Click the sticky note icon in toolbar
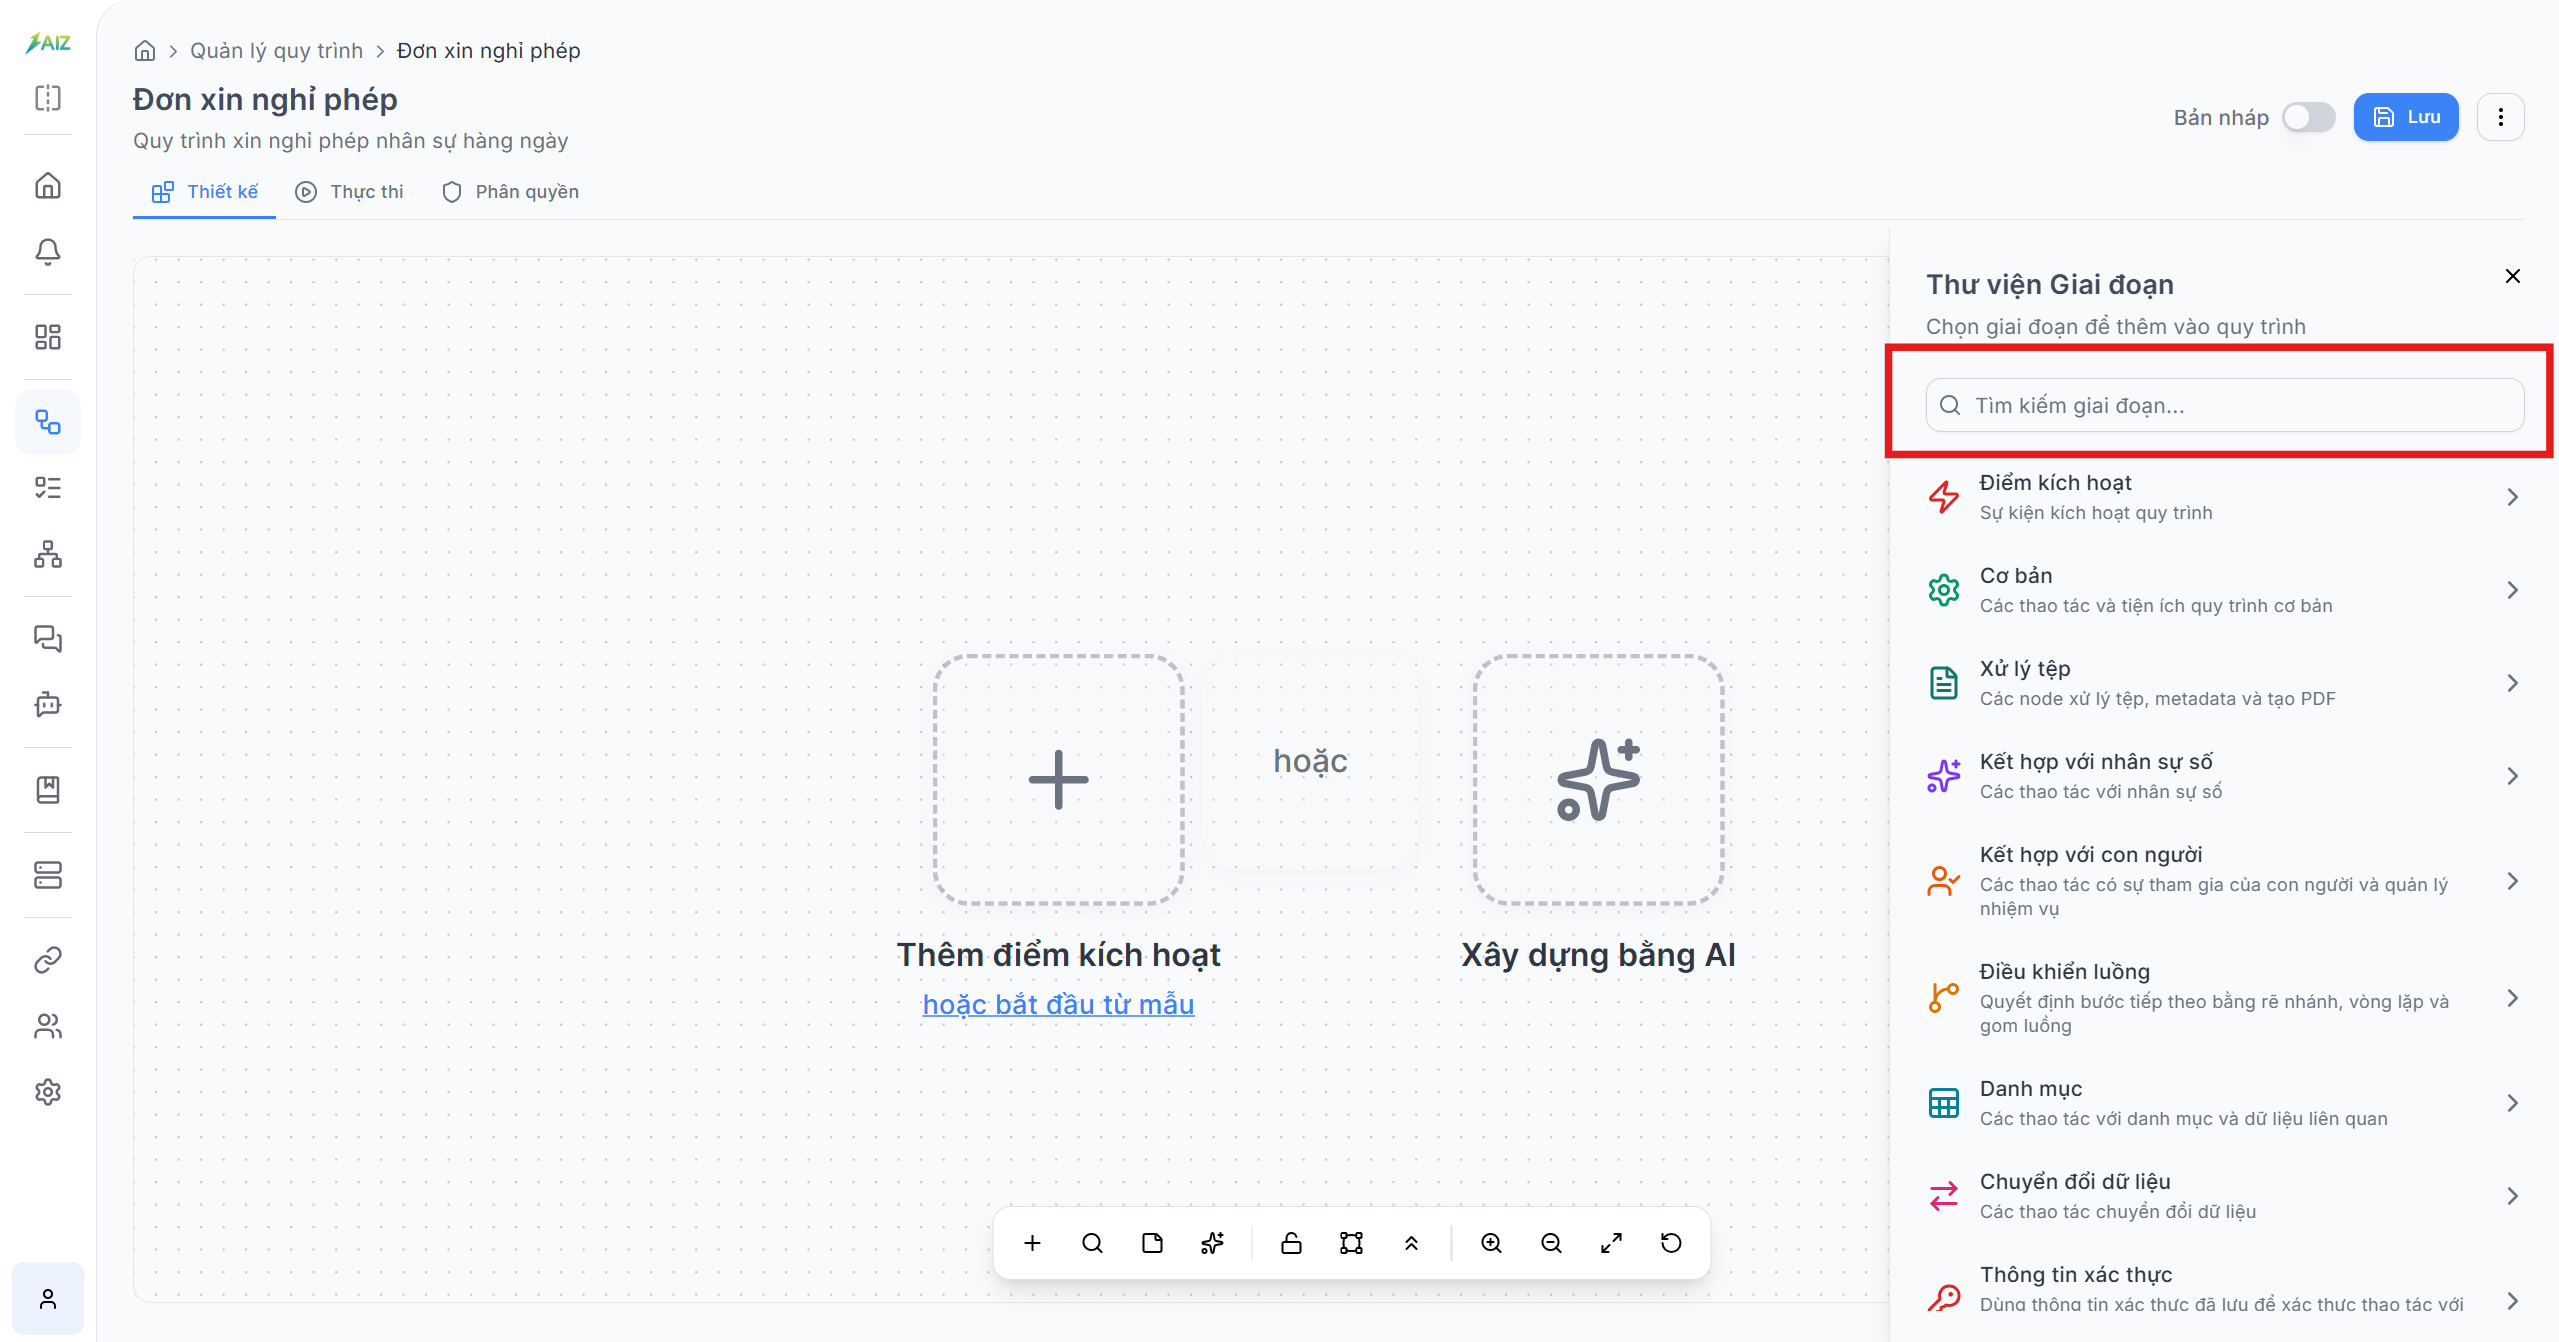Viewport: 2559px width, 1342px height. [x=1152, y=1243]
